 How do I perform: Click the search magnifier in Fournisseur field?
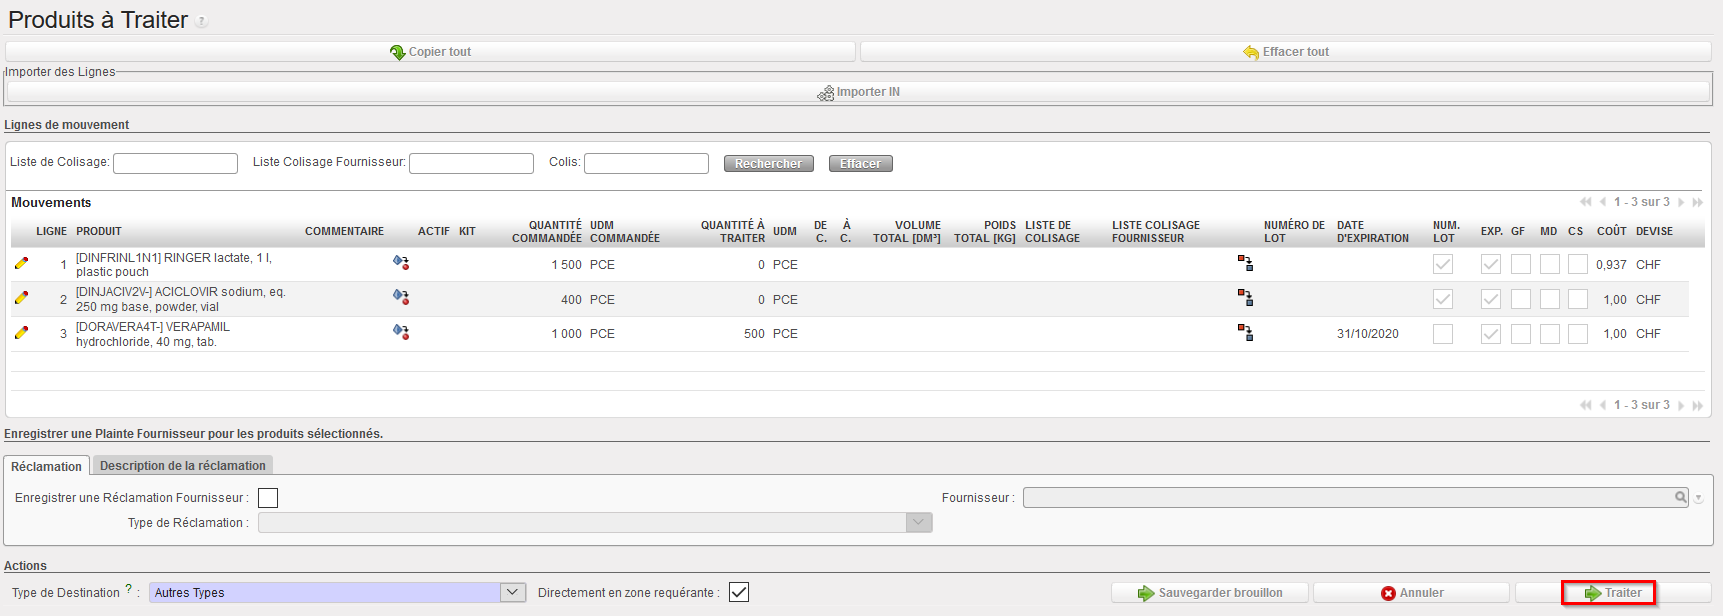[x=1681, y=497]
